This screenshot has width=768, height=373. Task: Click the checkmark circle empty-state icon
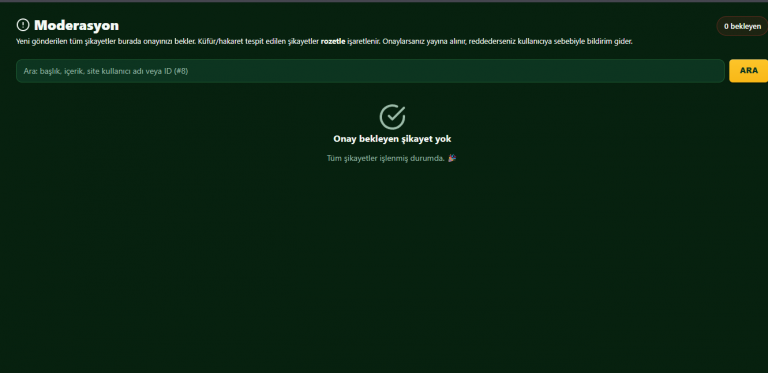[392, 117]
